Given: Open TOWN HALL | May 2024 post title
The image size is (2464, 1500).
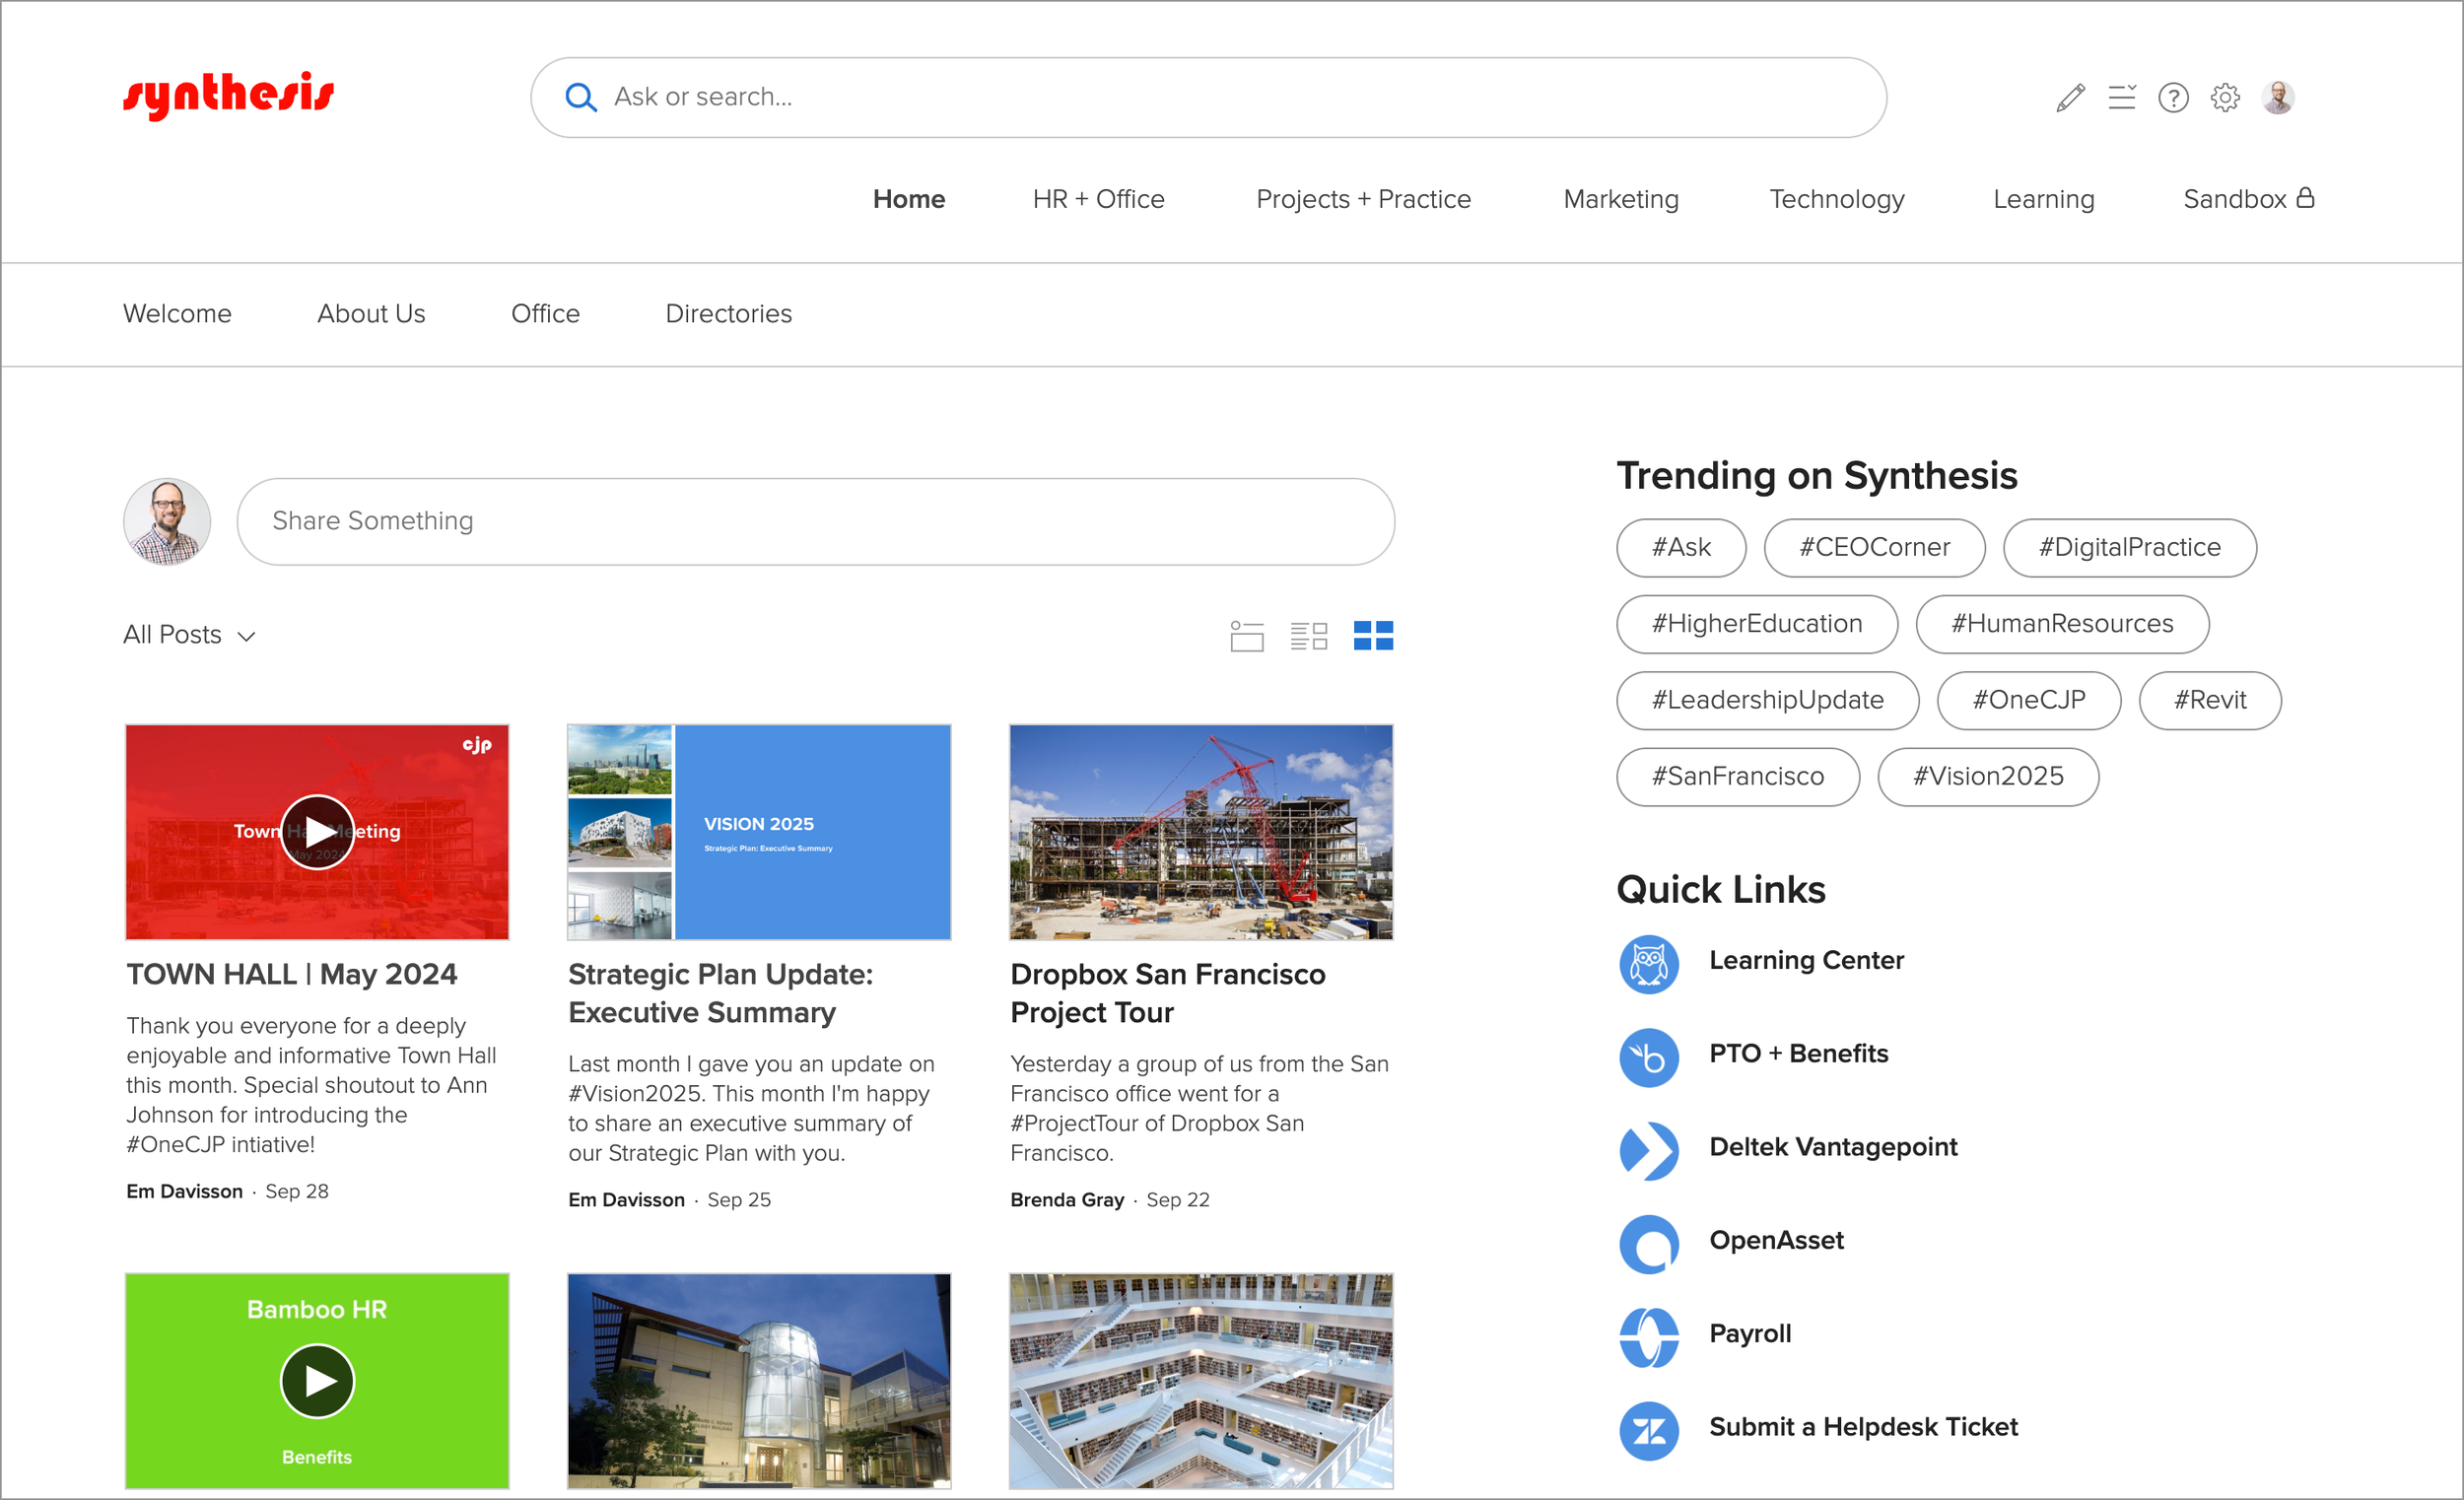Looking at the screenshot, I should [x=292, y=974].
